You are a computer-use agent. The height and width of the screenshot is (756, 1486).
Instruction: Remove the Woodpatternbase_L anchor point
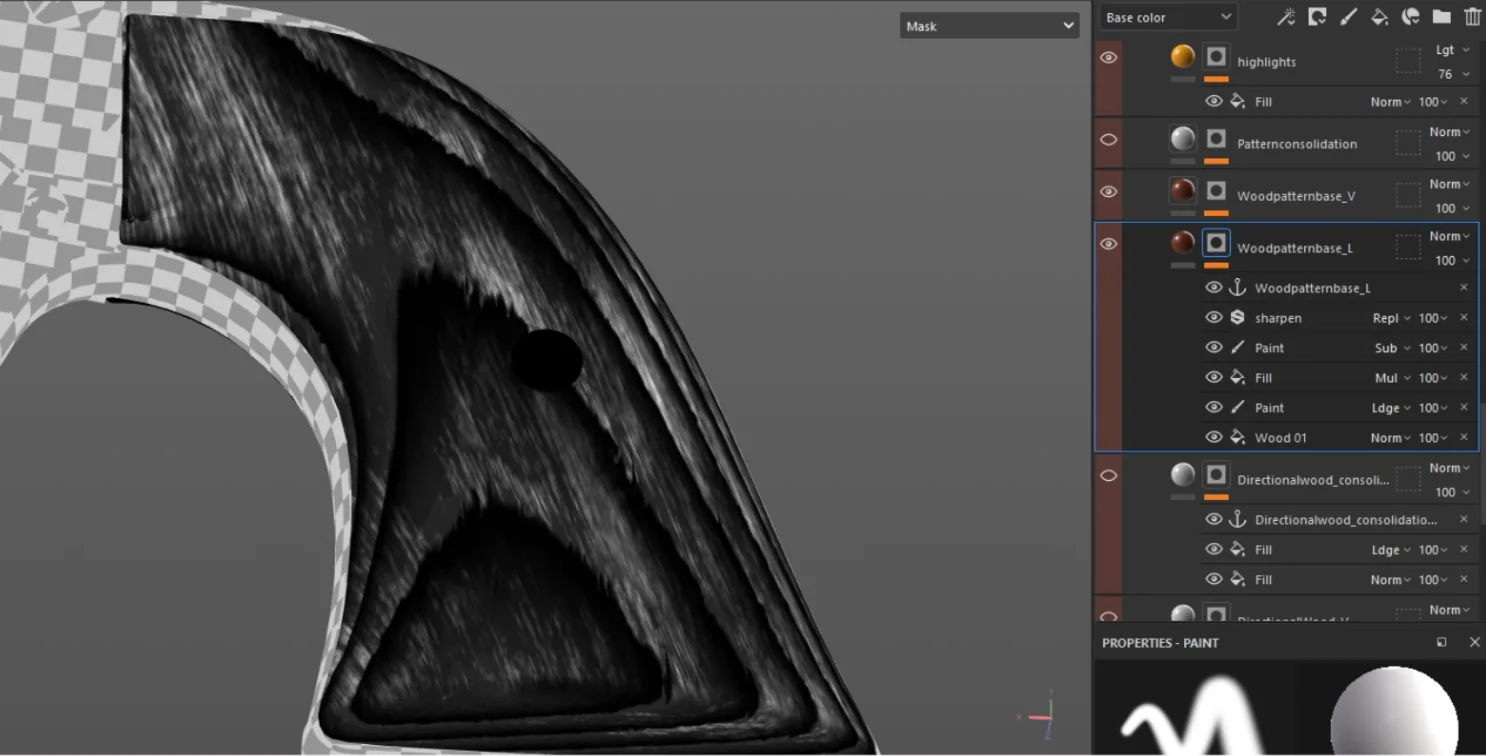(x=1464, y=288)
